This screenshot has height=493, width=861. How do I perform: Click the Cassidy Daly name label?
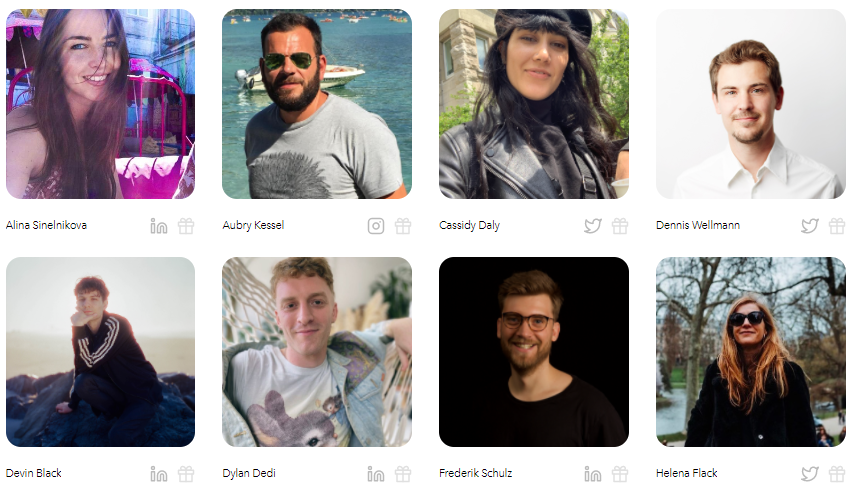pos(469,225)
